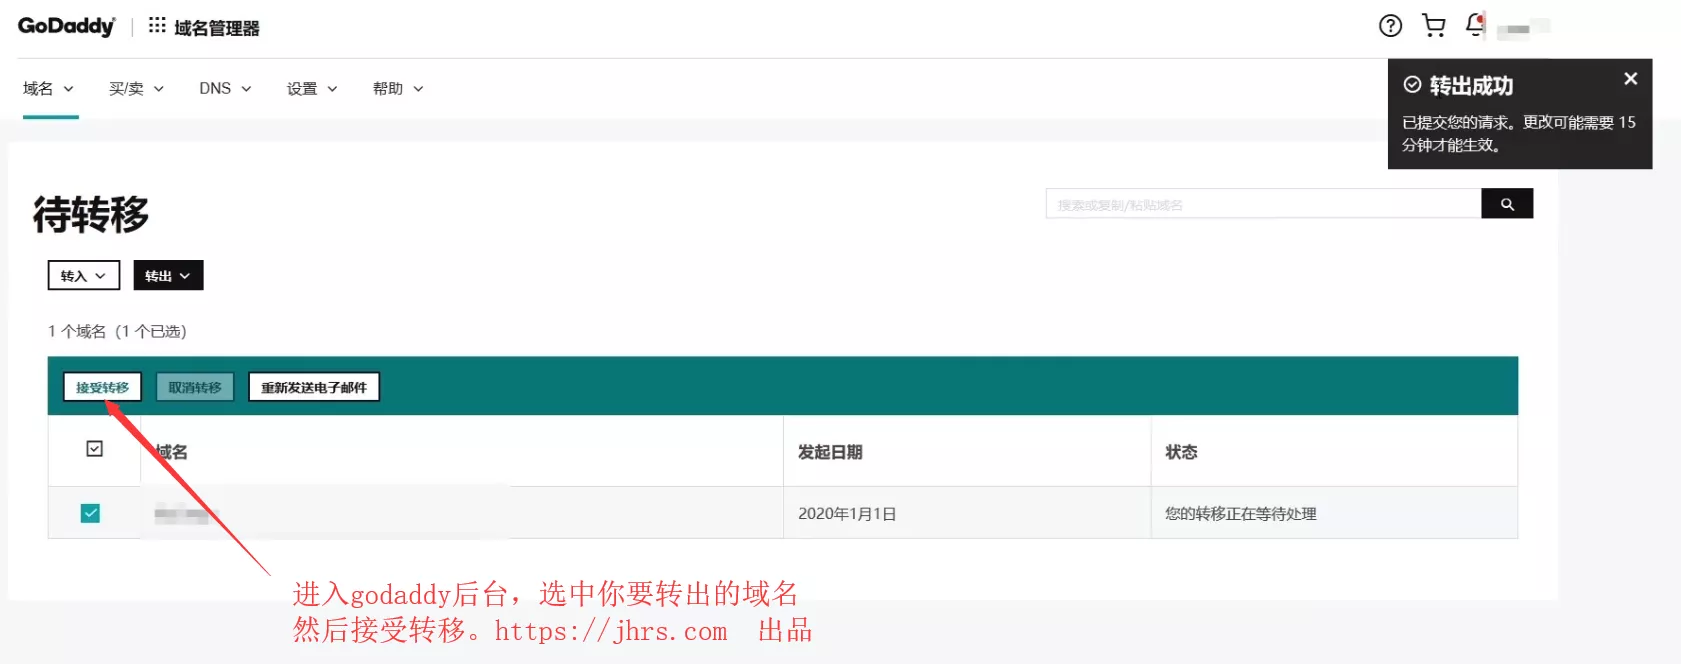Image resolution: width=1681 pixels, height=664 pixels.
Task: Open the 买/卖 menu
Action: pyautogui.click(x=136, y=88)
